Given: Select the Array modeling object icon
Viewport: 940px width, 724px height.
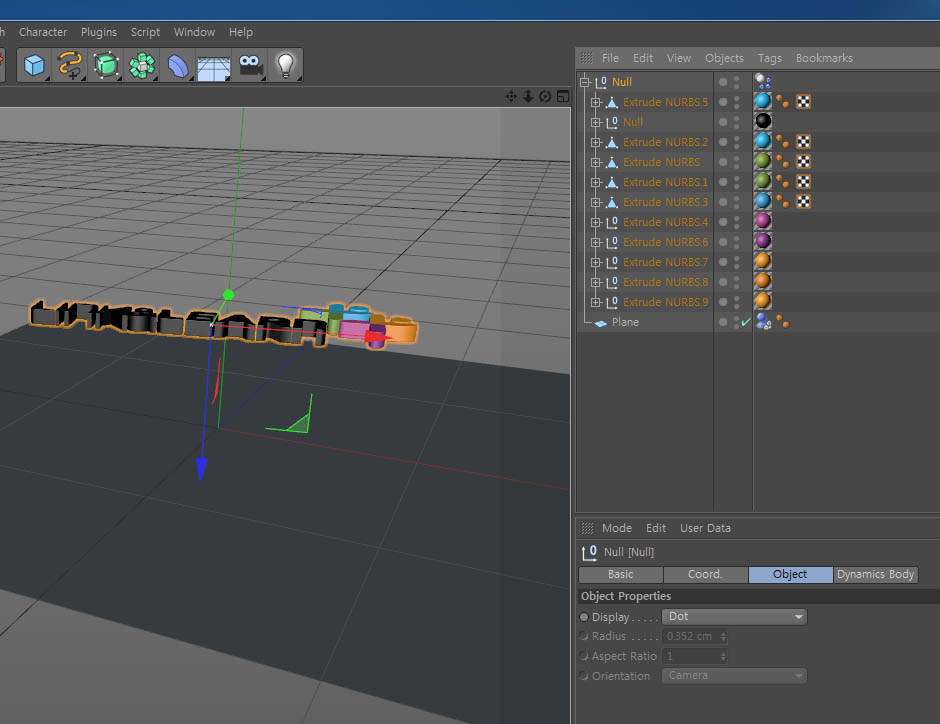Looking at the screenshot, I should [143, 66].
